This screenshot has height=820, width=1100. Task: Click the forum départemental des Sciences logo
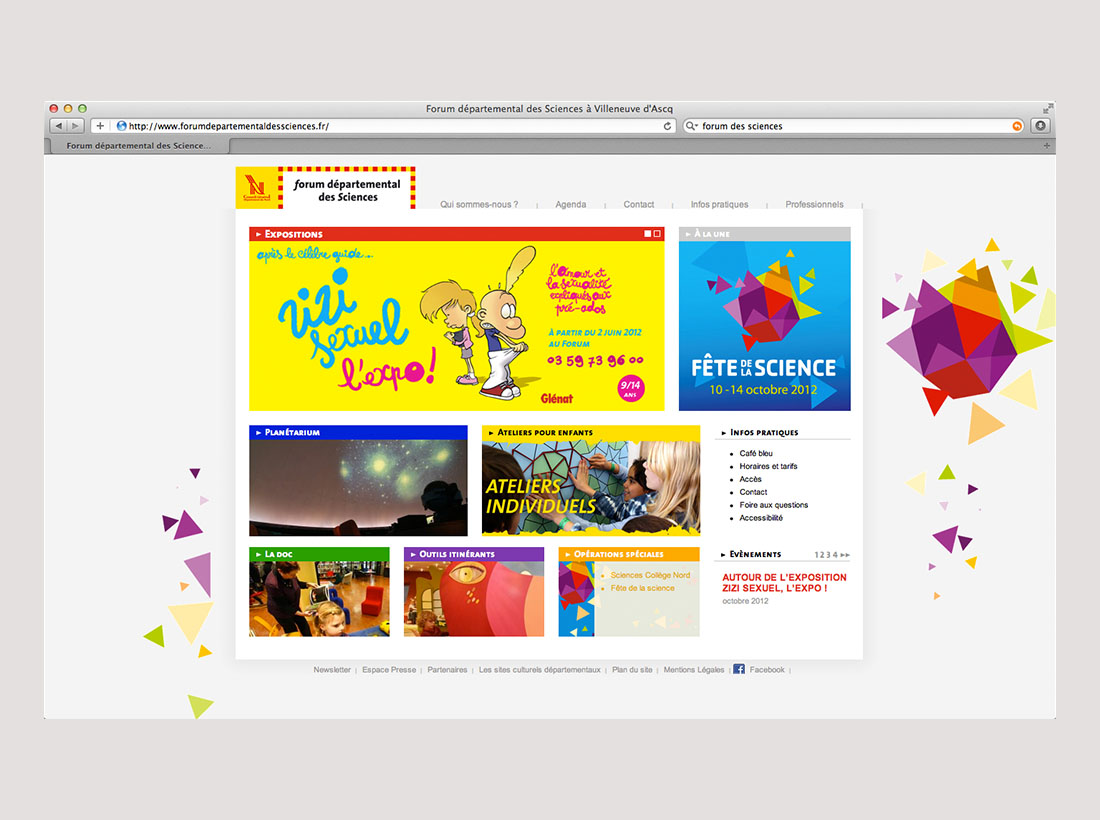pos(347,189)
